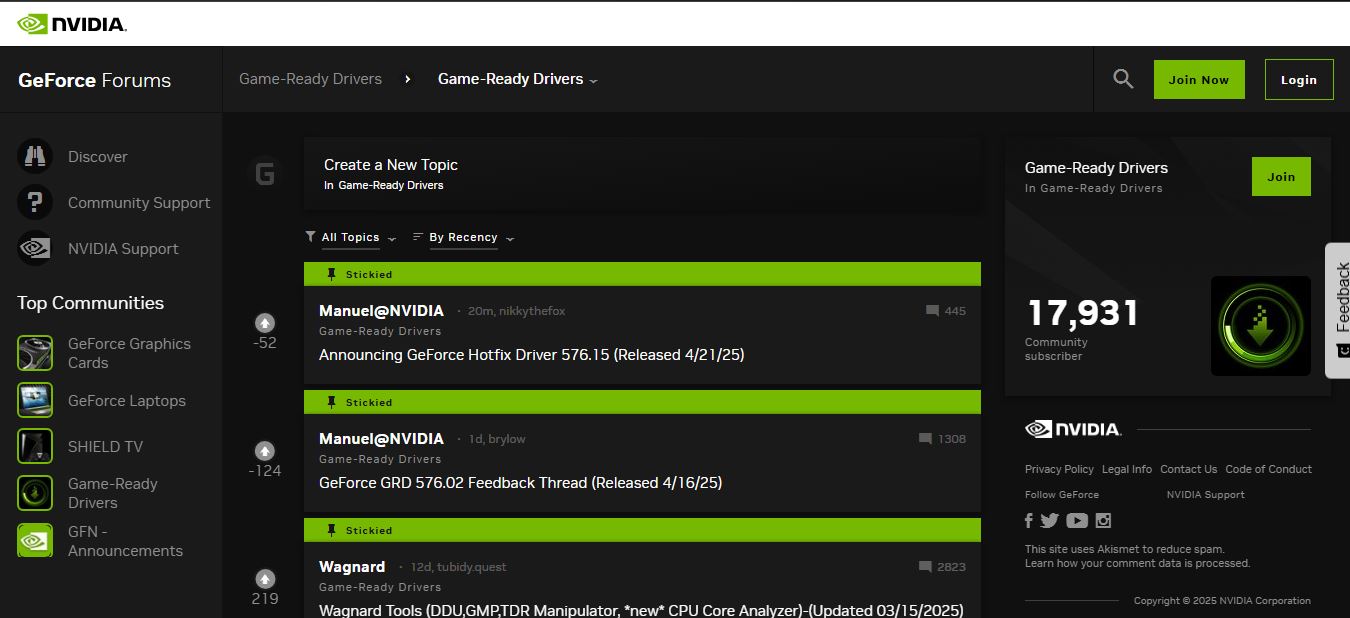Viewport: 1350px width, 618px height.
Task: Open Privacy Policy footer link
Action: tap(1059, 469)
